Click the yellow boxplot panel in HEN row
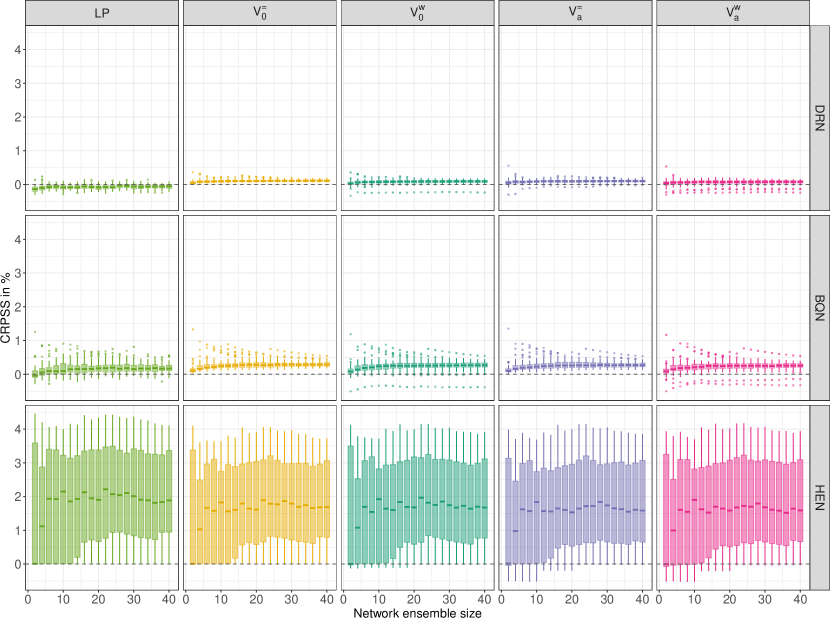 click(x=259, y=496)
